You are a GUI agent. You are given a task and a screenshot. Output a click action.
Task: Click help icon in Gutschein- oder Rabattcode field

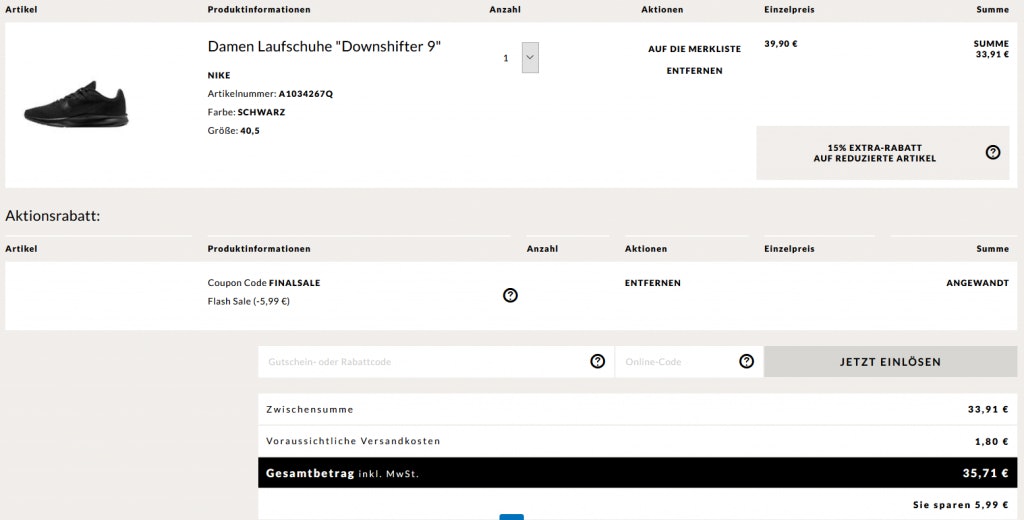597,361
